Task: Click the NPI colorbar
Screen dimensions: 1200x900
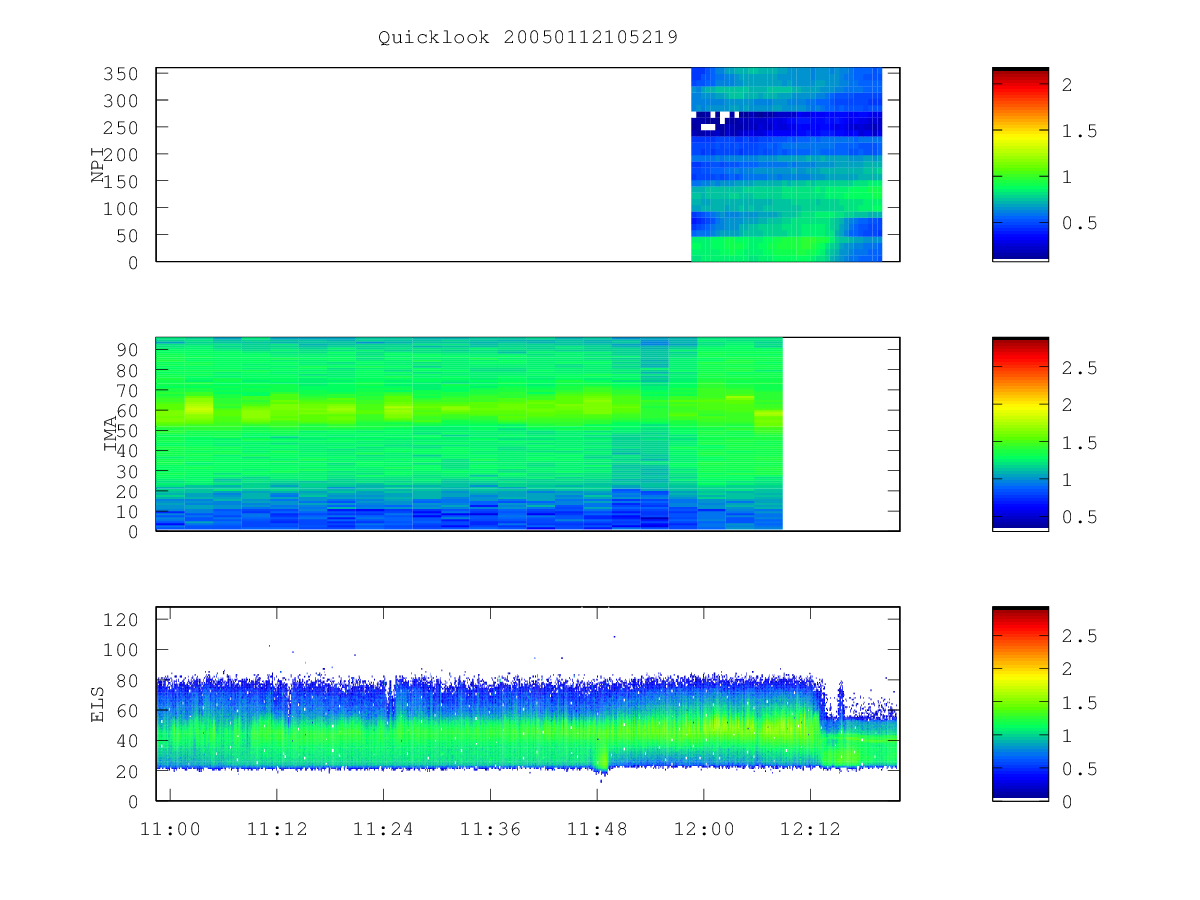Action: [1020, 165]
